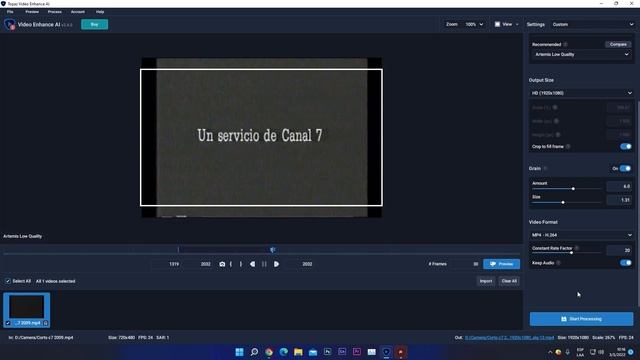The width and height of the screenshot is (640, 360).
Task: Launch Microsoft Edge from the taskbar
Action: (x=284, y=352)
